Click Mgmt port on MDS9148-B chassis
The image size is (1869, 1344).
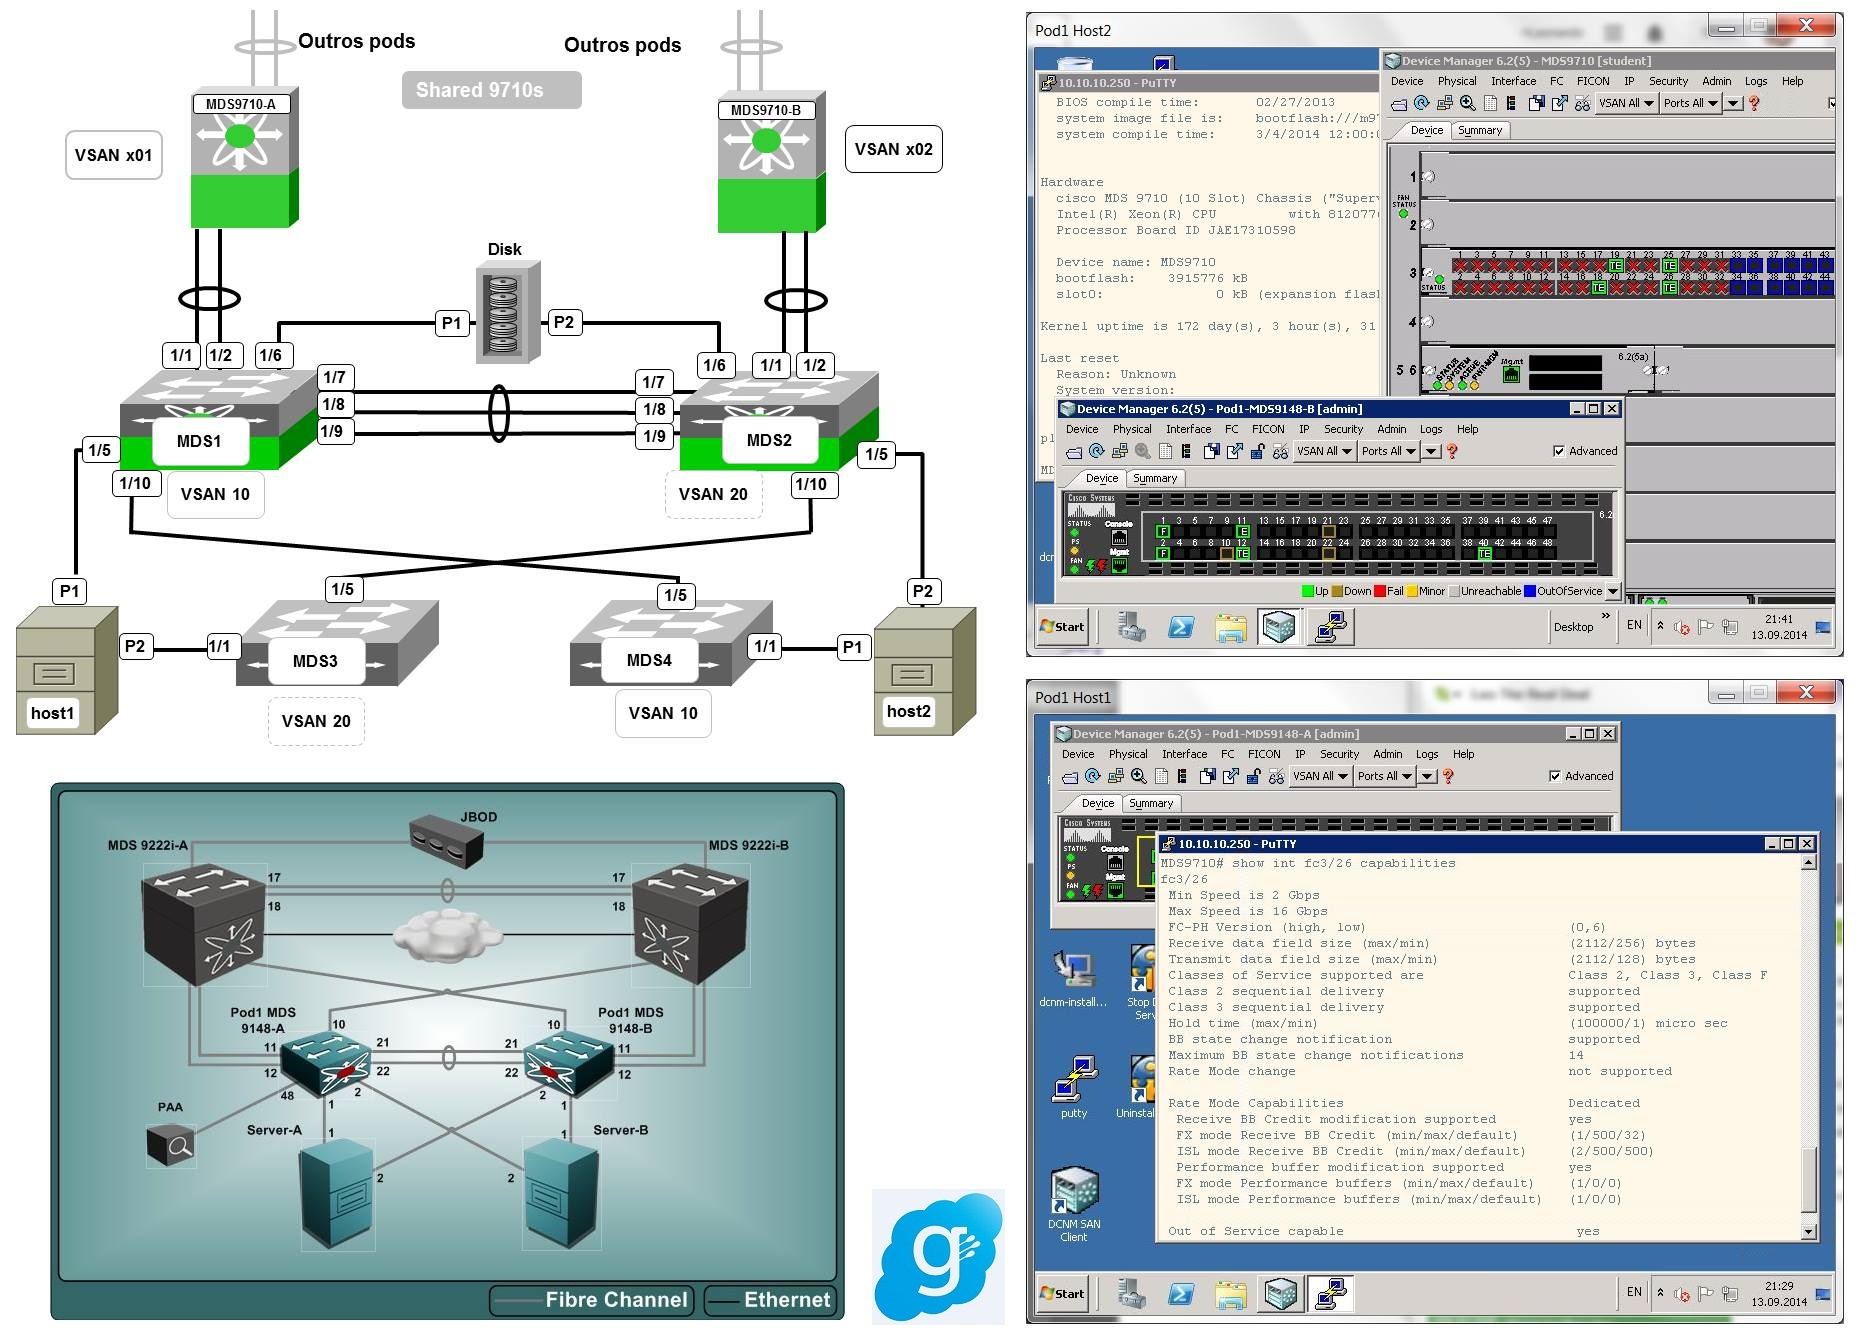point(1119,565)
